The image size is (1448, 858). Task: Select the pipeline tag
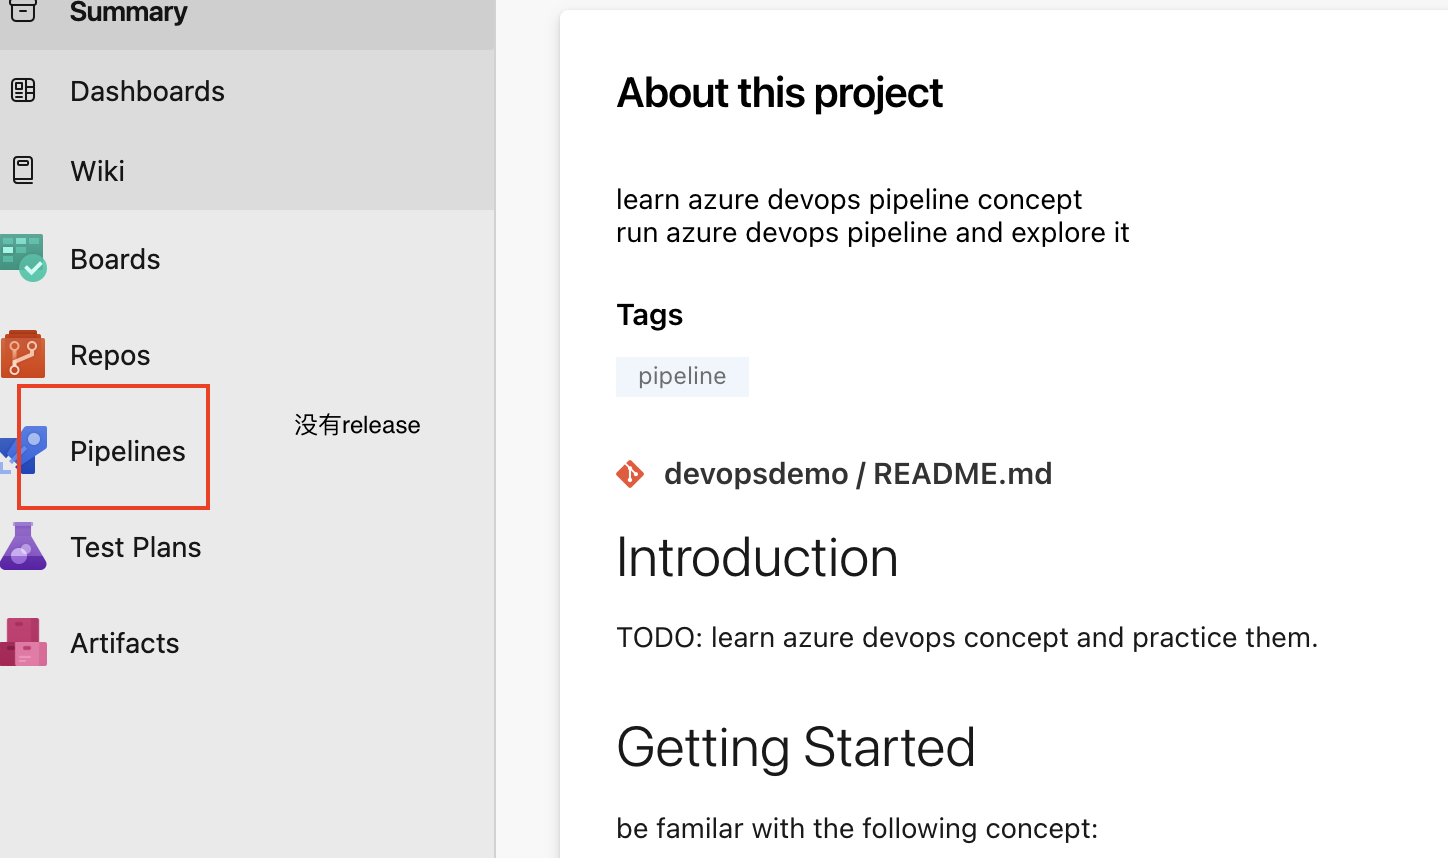coord(682,377)
